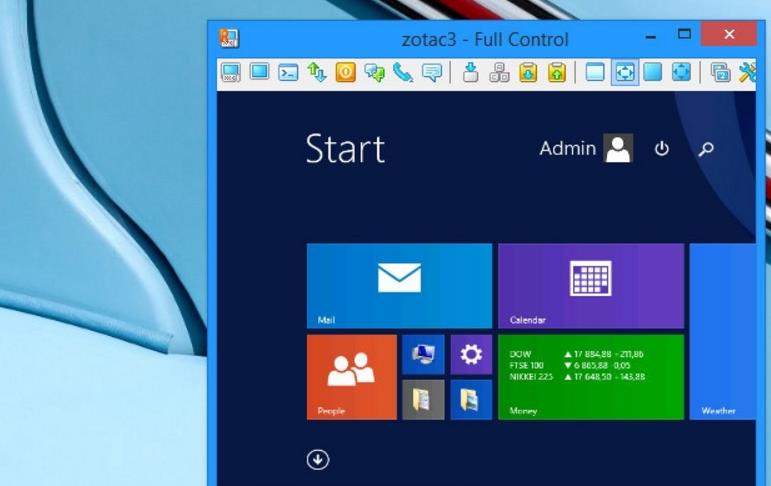Expand all apps with down arrow circle
Viewport: 771px width, 486px height.
click(318, 459)
